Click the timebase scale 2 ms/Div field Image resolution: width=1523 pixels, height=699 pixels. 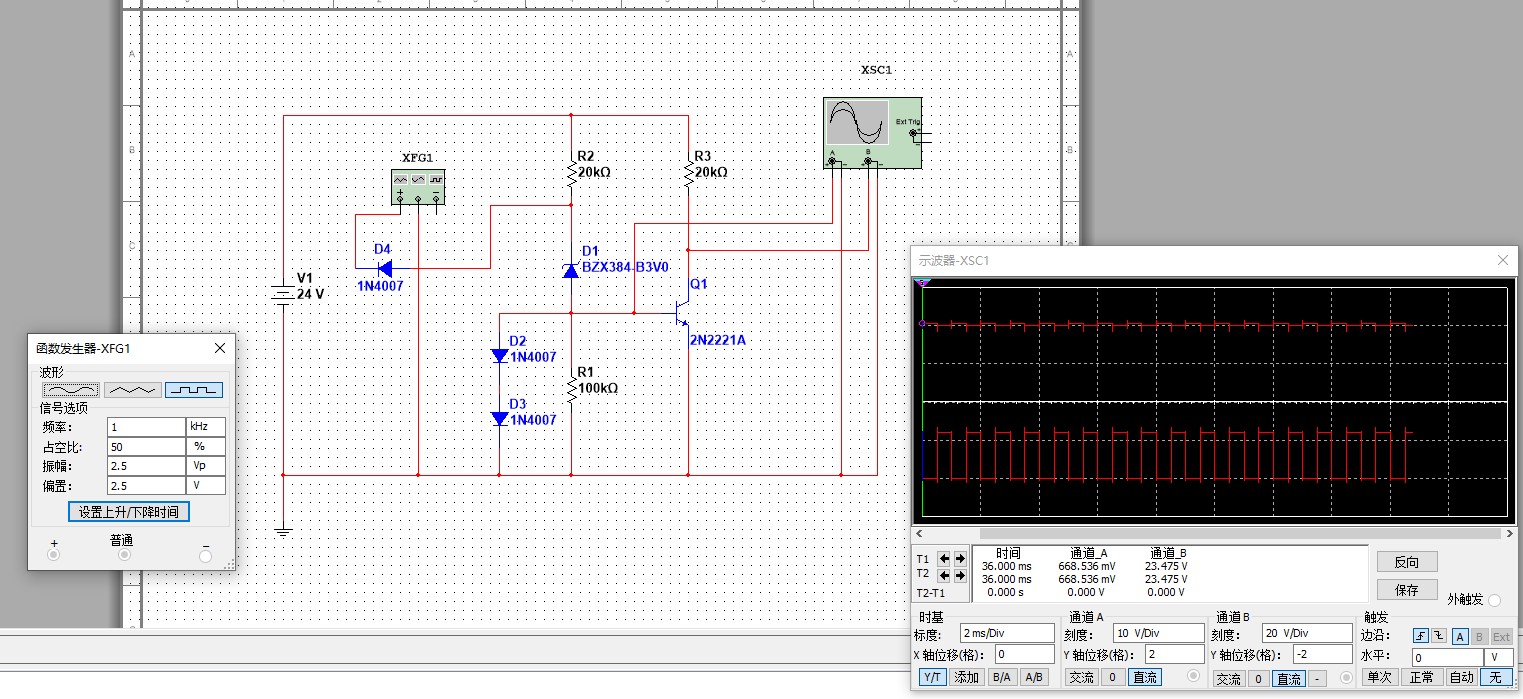(1007, 633)
